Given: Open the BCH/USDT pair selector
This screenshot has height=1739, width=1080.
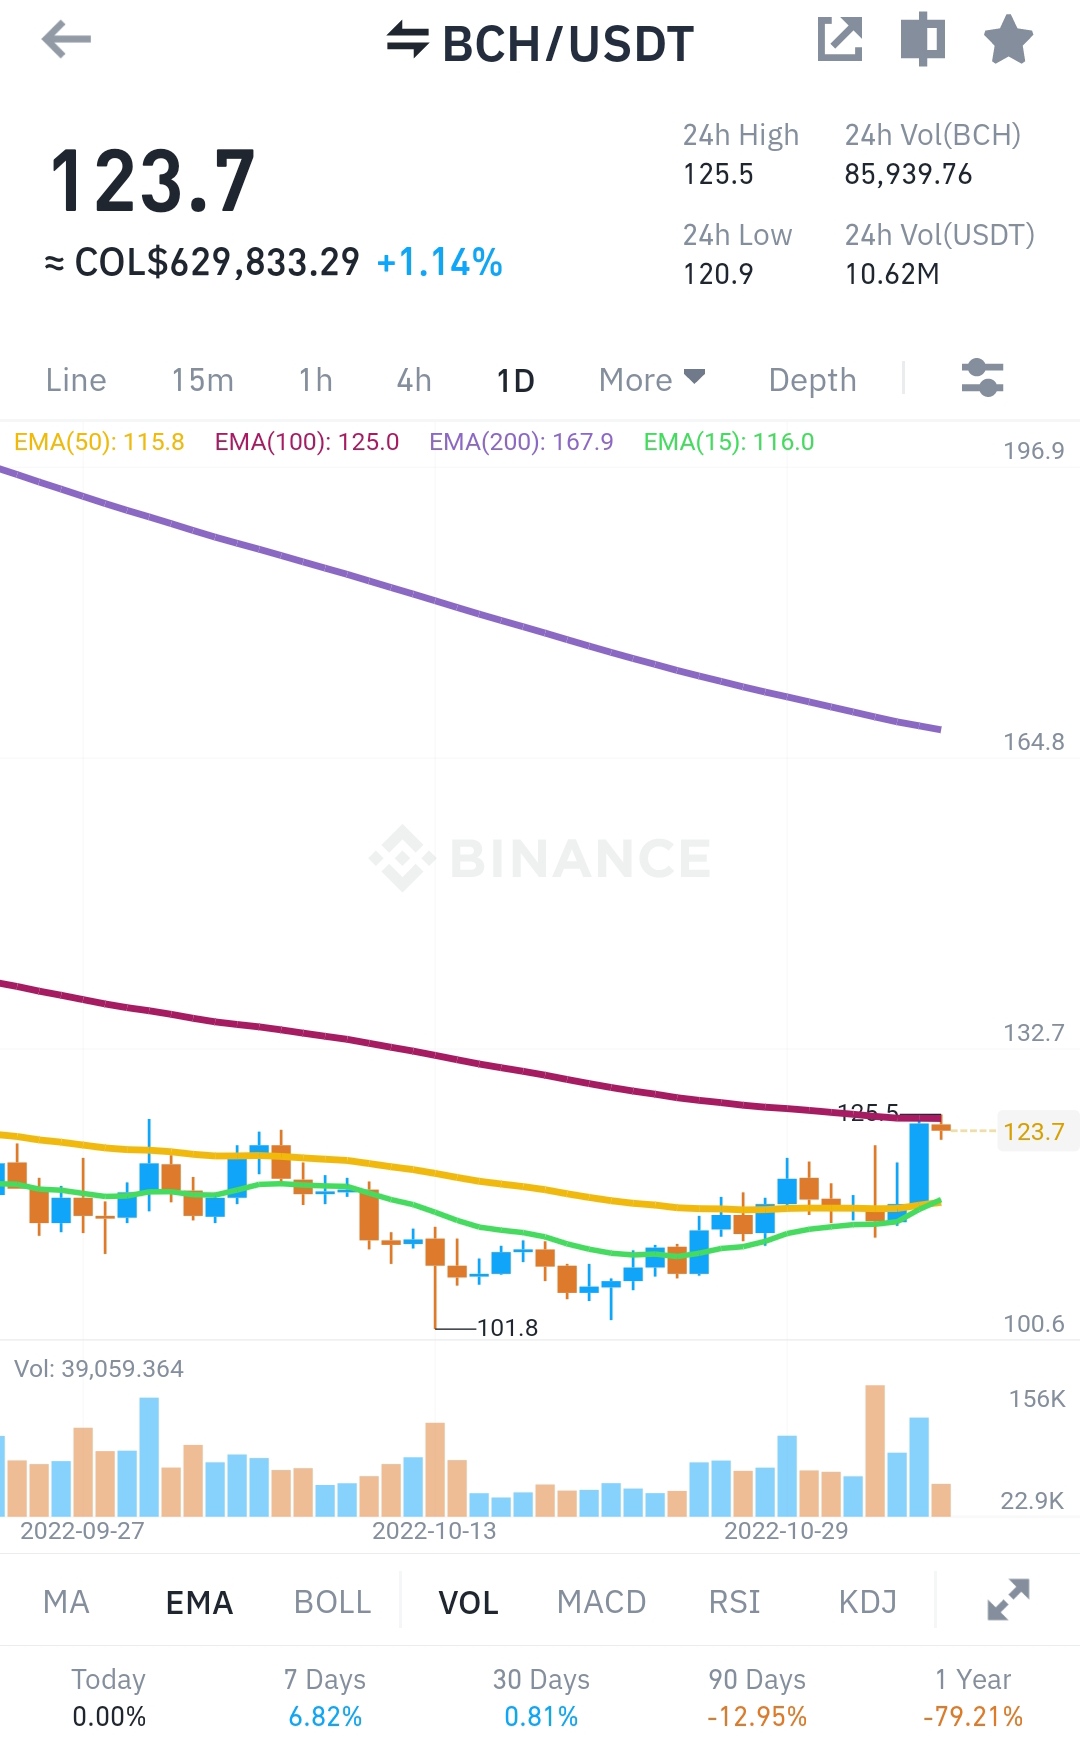Looking at the screenshot, I should pyautogui.click(x=568, y=44).
